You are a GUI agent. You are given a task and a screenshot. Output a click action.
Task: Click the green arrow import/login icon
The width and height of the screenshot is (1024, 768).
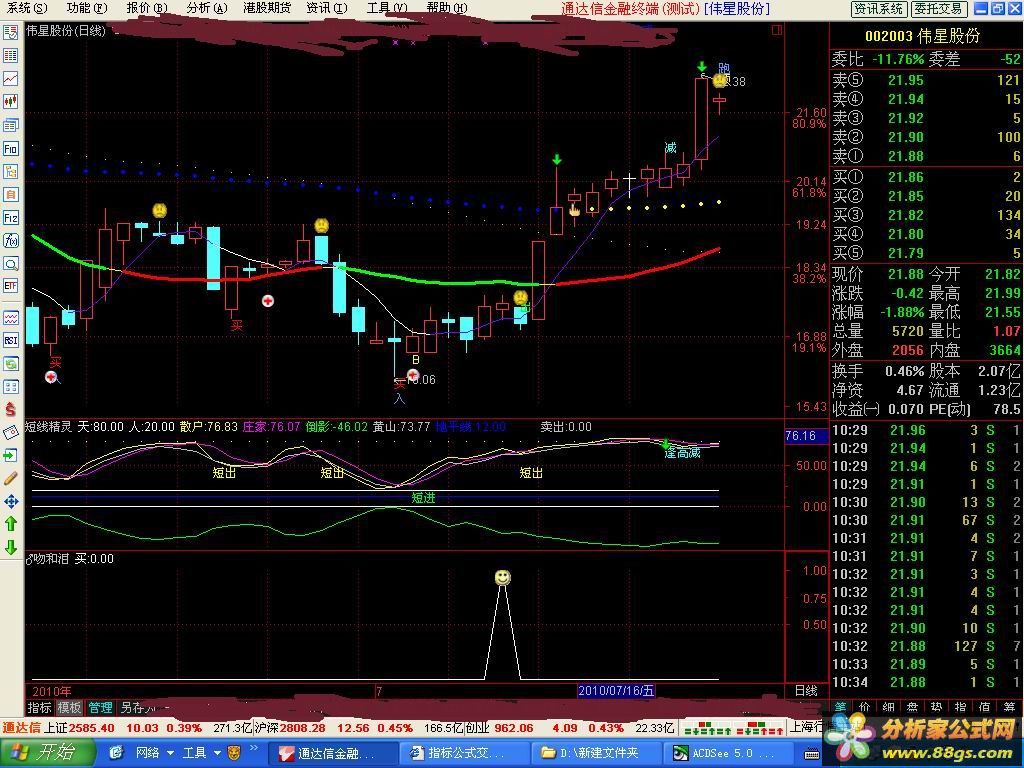coord(10,455)
